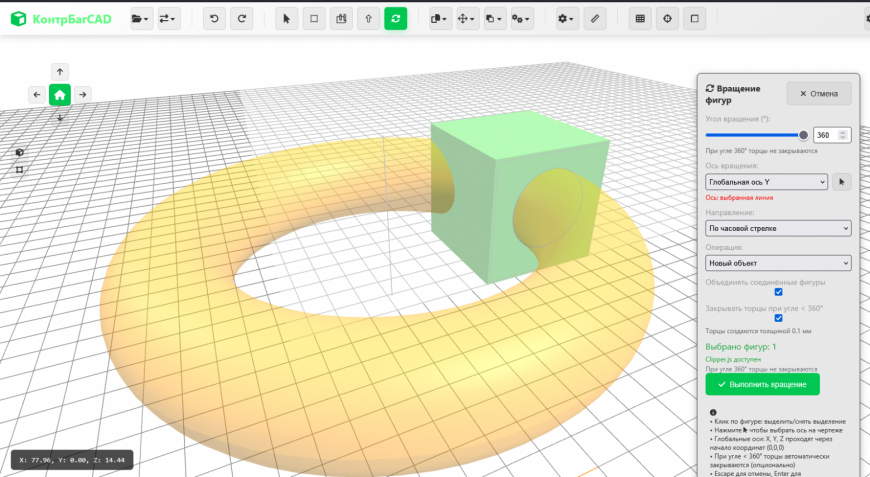Open the По часовой стрелке direction dropdown
Image resolution: width=870 pixels, height=477 pixels.
(x=778, y=229)
